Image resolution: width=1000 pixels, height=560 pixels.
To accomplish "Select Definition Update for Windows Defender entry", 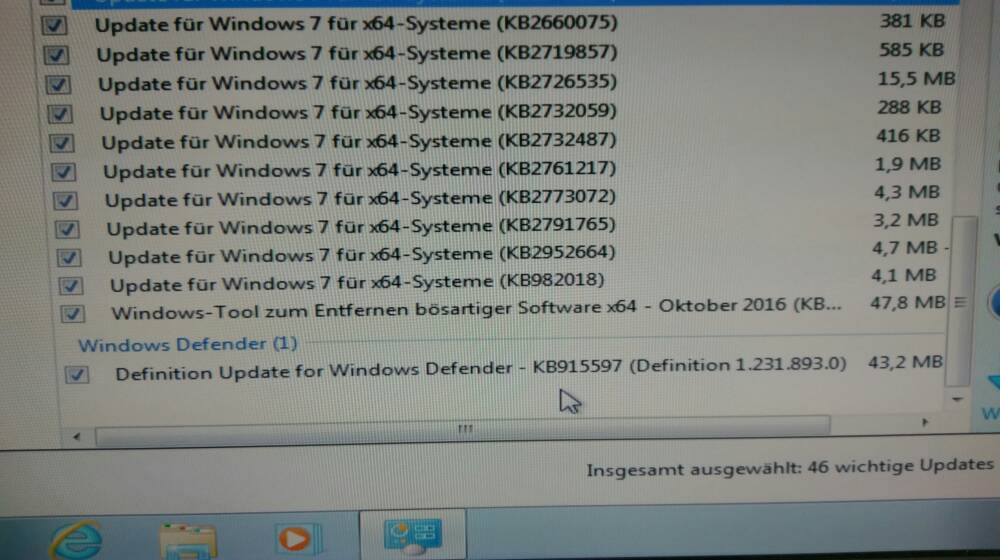I will (x=504, y=369).
